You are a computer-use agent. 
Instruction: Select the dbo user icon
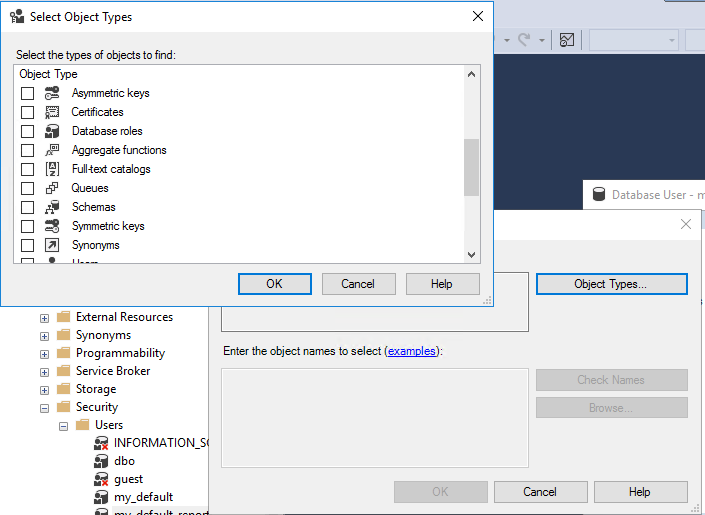[101, 461]
